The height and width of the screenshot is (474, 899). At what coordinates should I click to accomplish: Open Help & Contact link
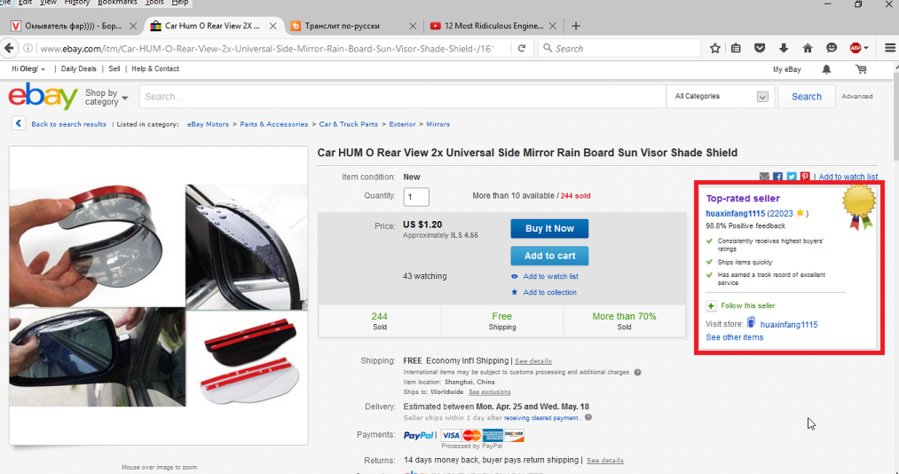(155, 69)
